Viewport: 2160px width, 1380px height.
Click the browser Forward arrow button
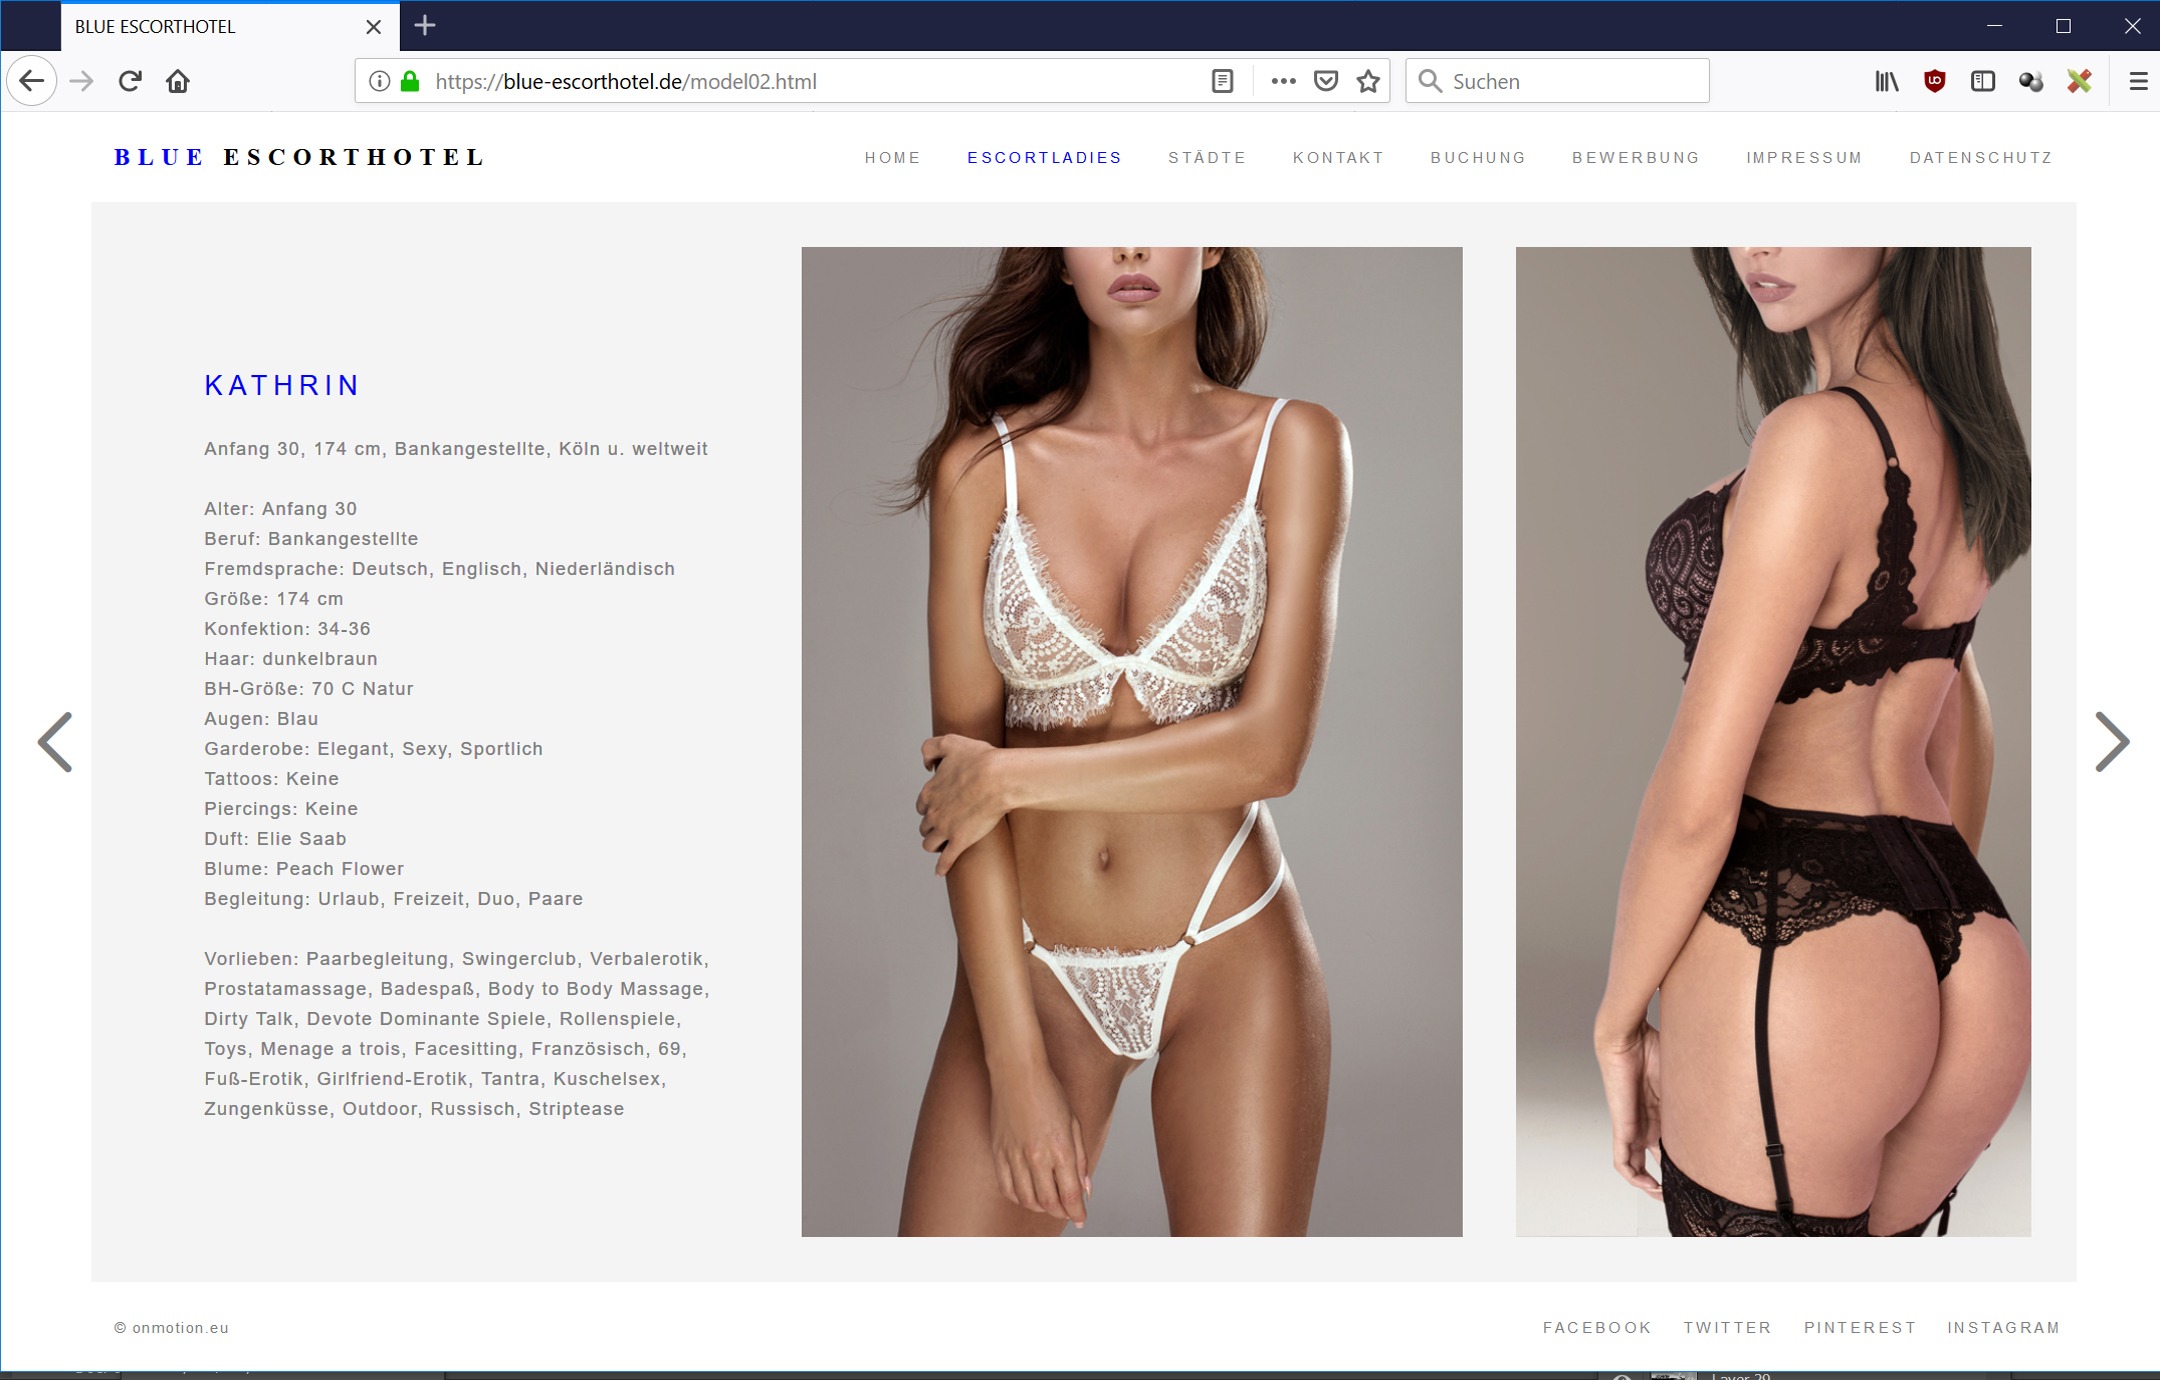pyautogui.click(x=82, y=81)
